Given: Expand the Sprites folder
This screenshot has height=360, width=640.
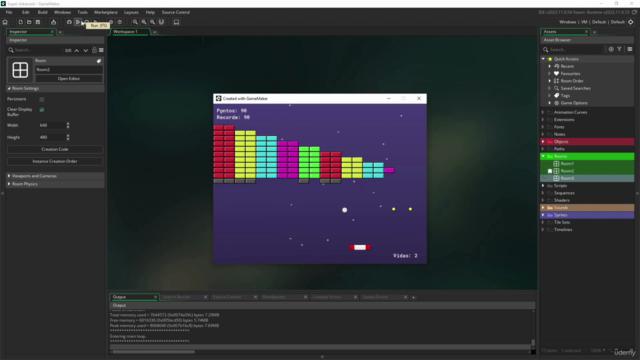Looking at the screenshot, I should (543, 215).
